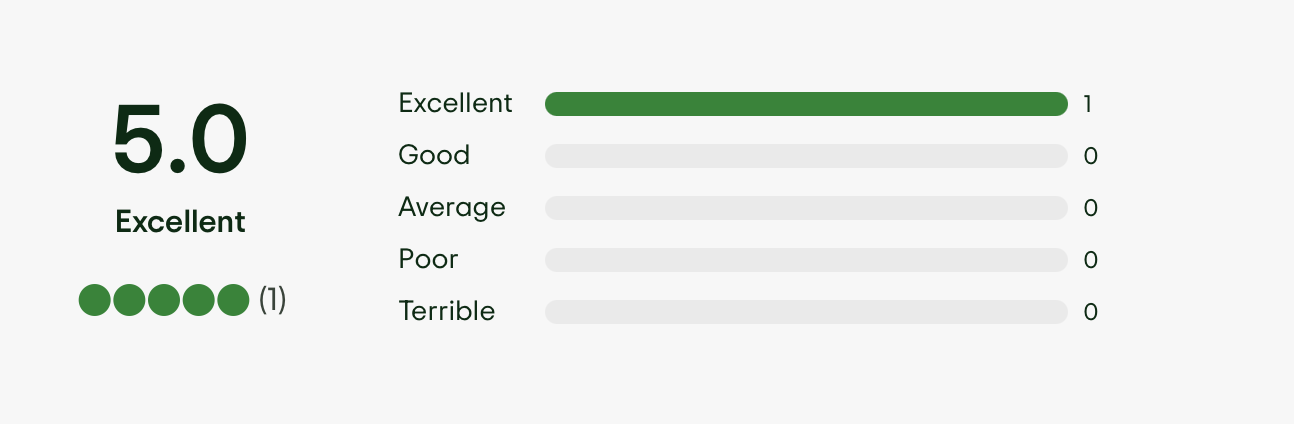This screenshot has width=1294, height=424.
Task: Click the empty Good rating bar
Action: click(806, 156)
